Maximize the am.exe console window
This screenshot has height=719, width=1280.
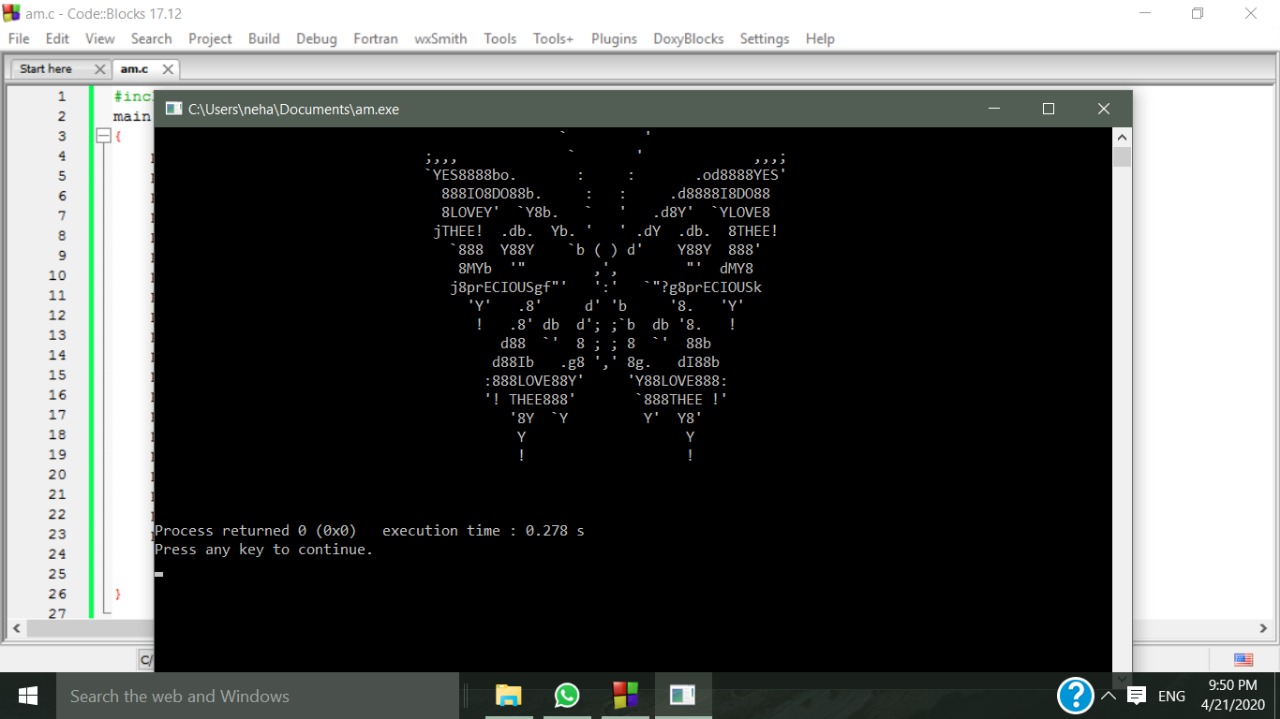[x=1048, y=109]
